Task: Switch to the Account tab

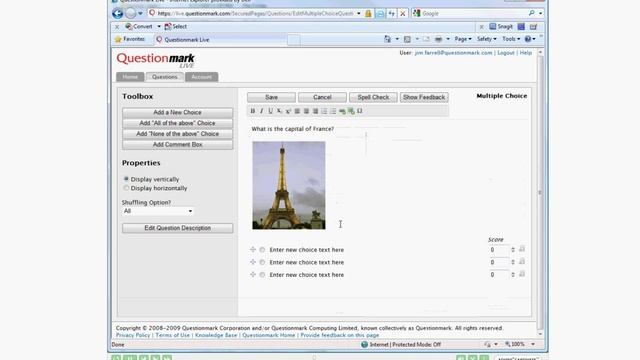Action: coord(202,77)
